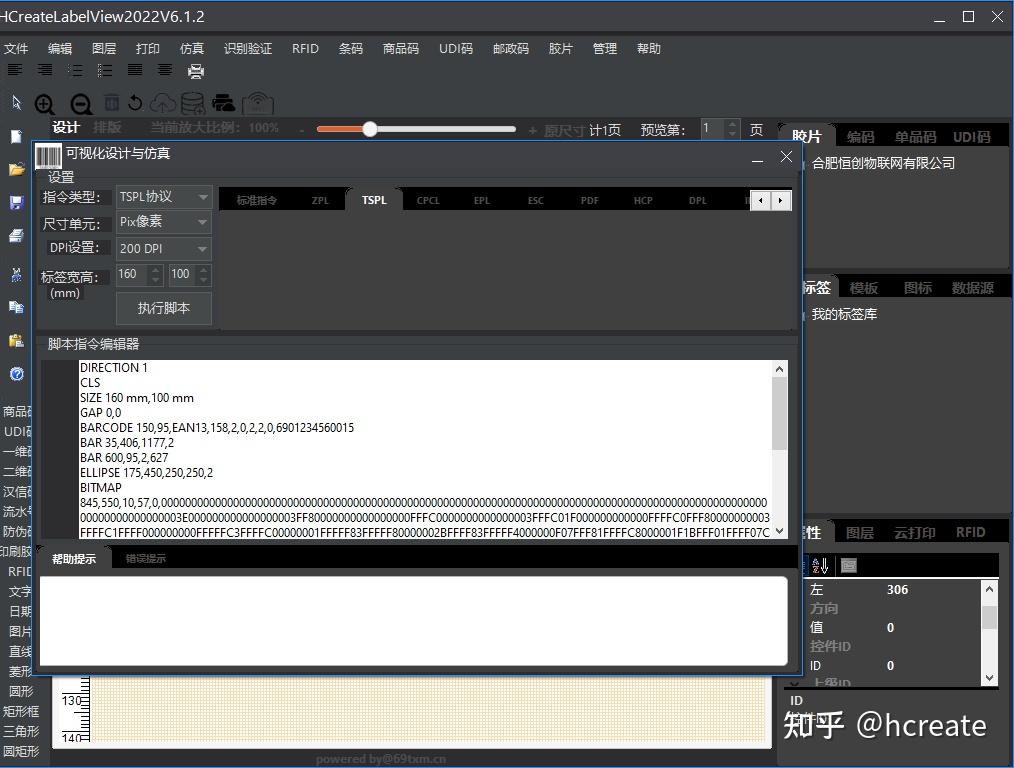The height and width of the screenshot is (768, 1014).
Task: Click the property pages icon in properties panel
Action: [x=848, y=566]
